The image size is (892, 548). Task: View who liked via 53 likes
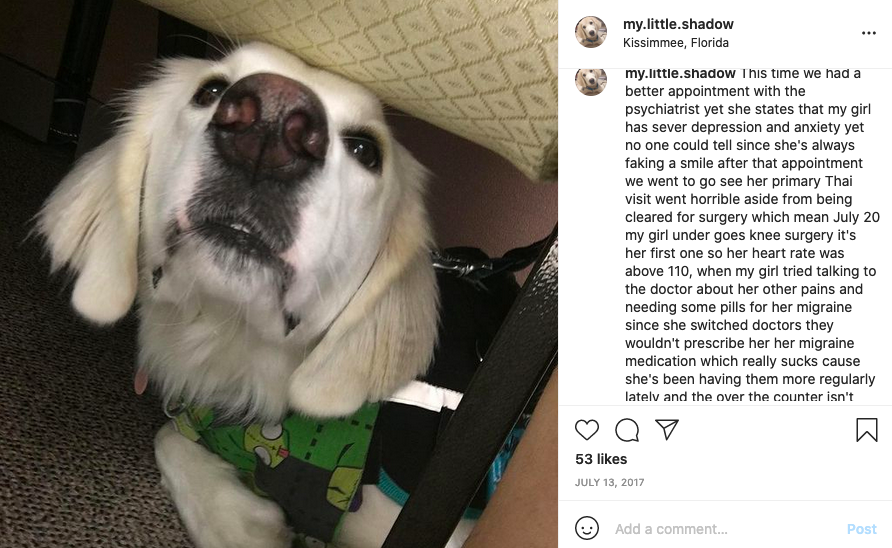click(601, 459)
